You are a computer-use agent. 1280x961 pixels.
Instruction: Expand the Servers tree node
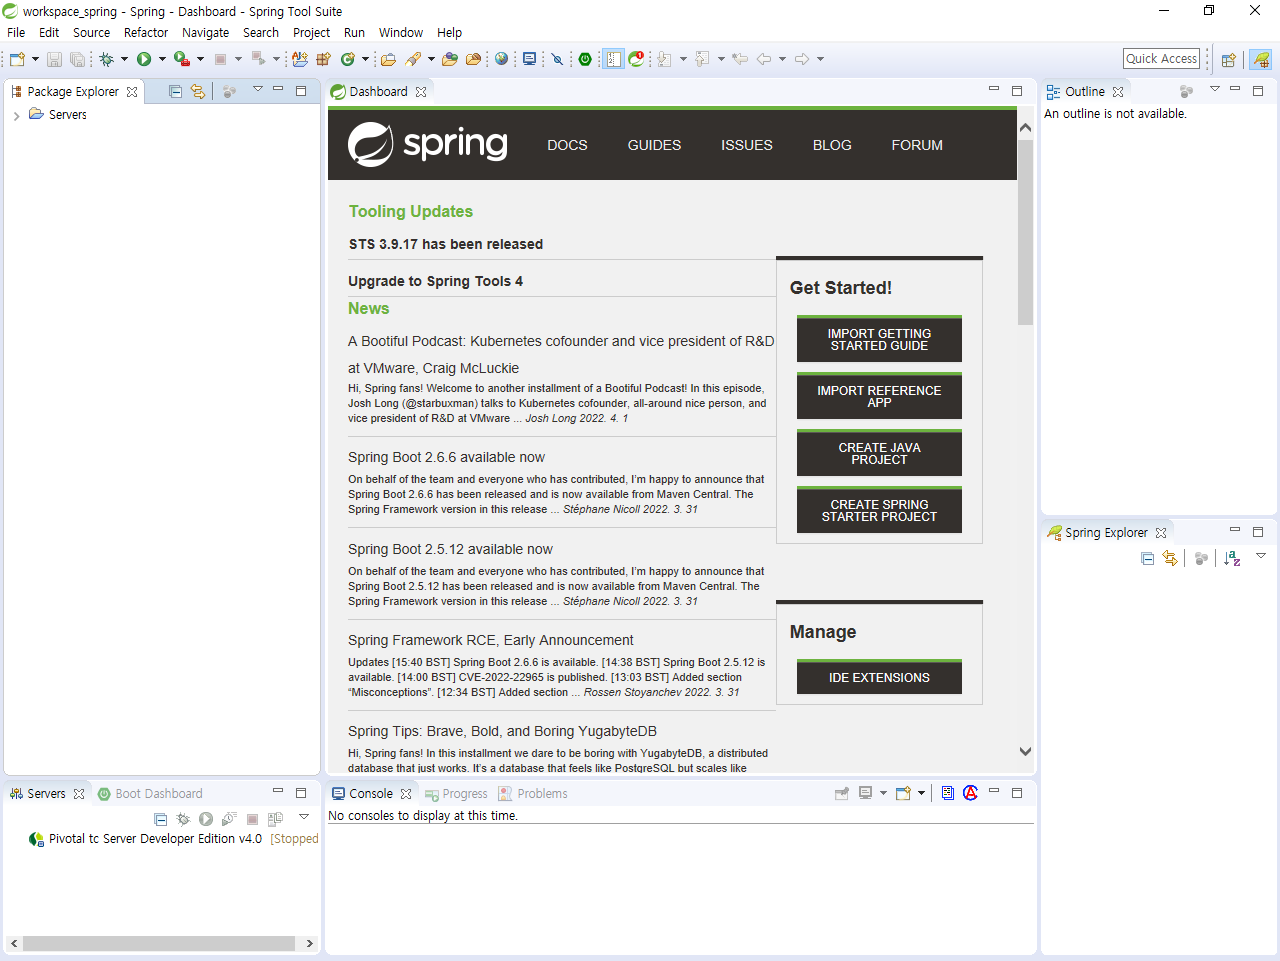point(16,115)
